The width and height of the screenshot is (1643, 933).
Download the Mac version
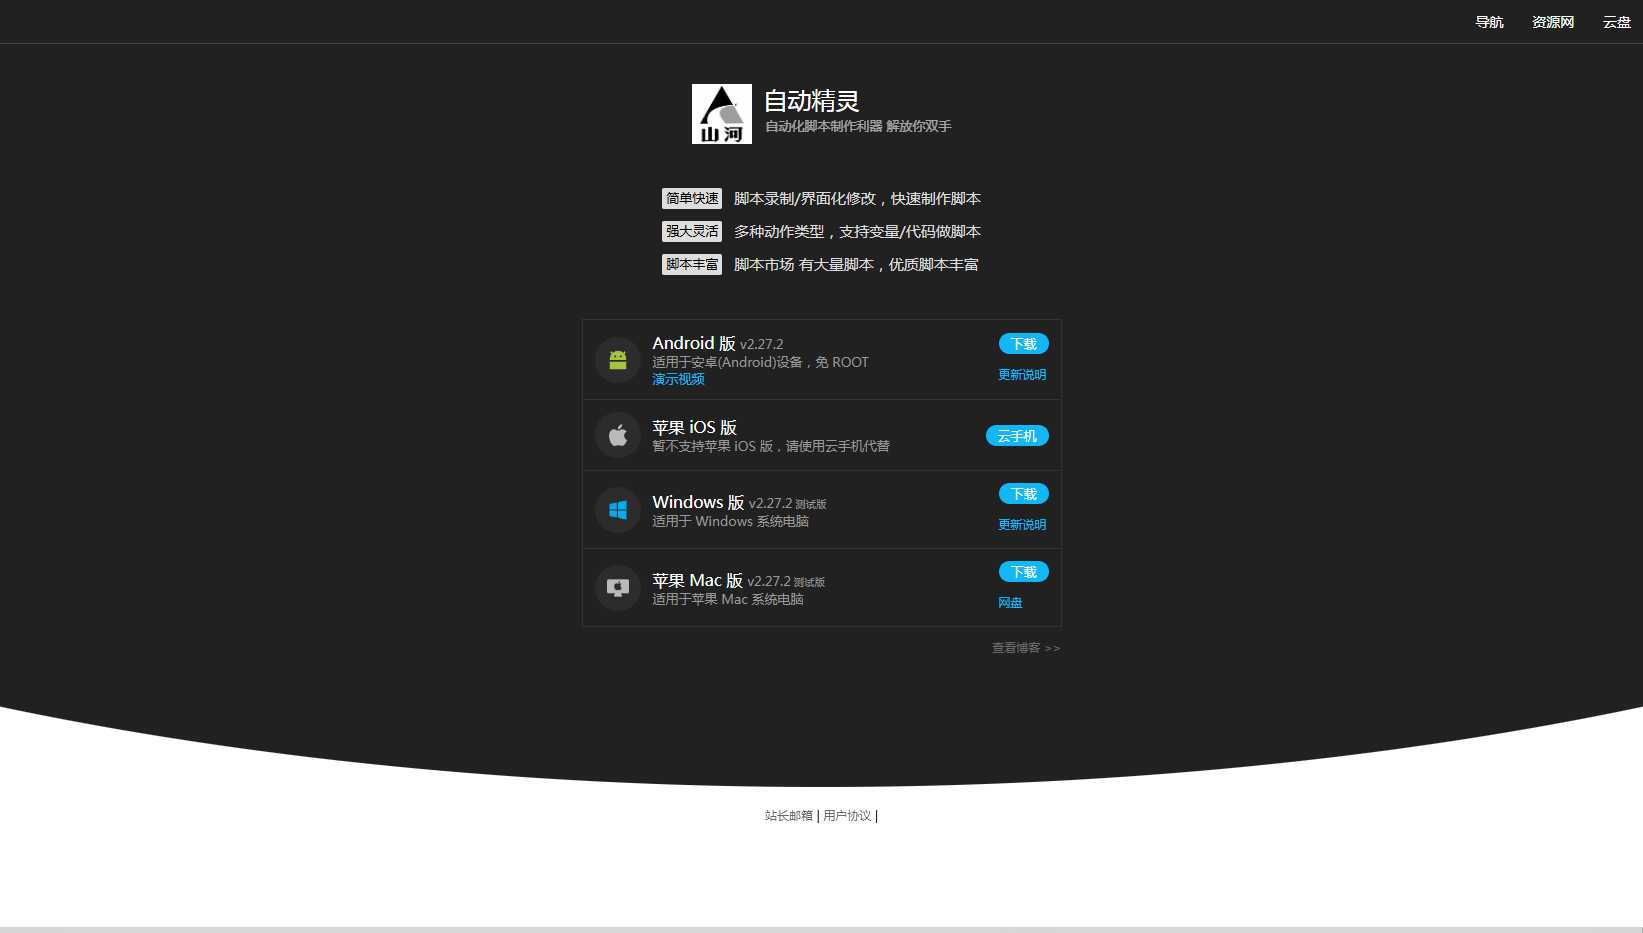point(1023,572)
